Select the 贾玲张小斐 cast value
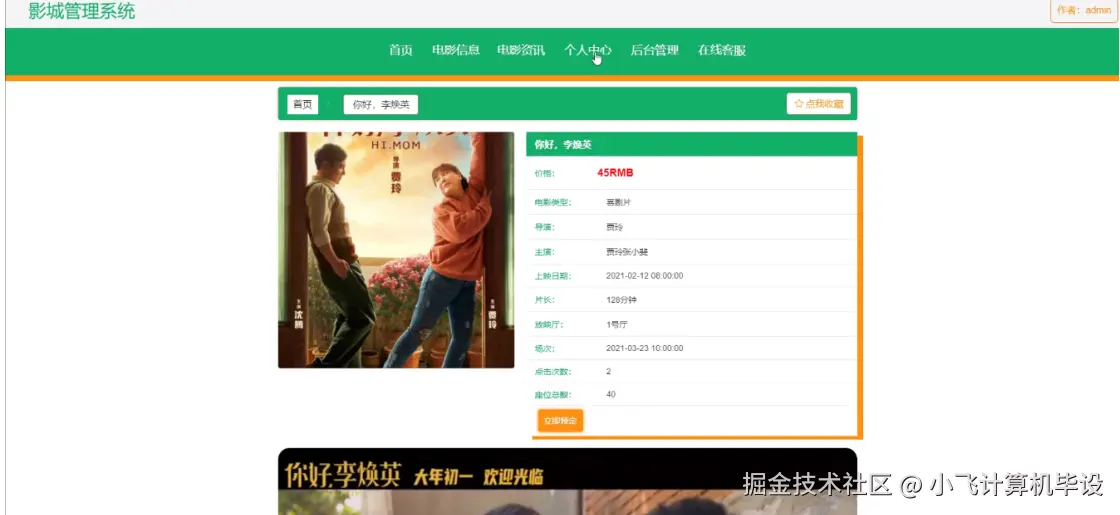This screenshot has width=1120, height=515. coord(626,251)
